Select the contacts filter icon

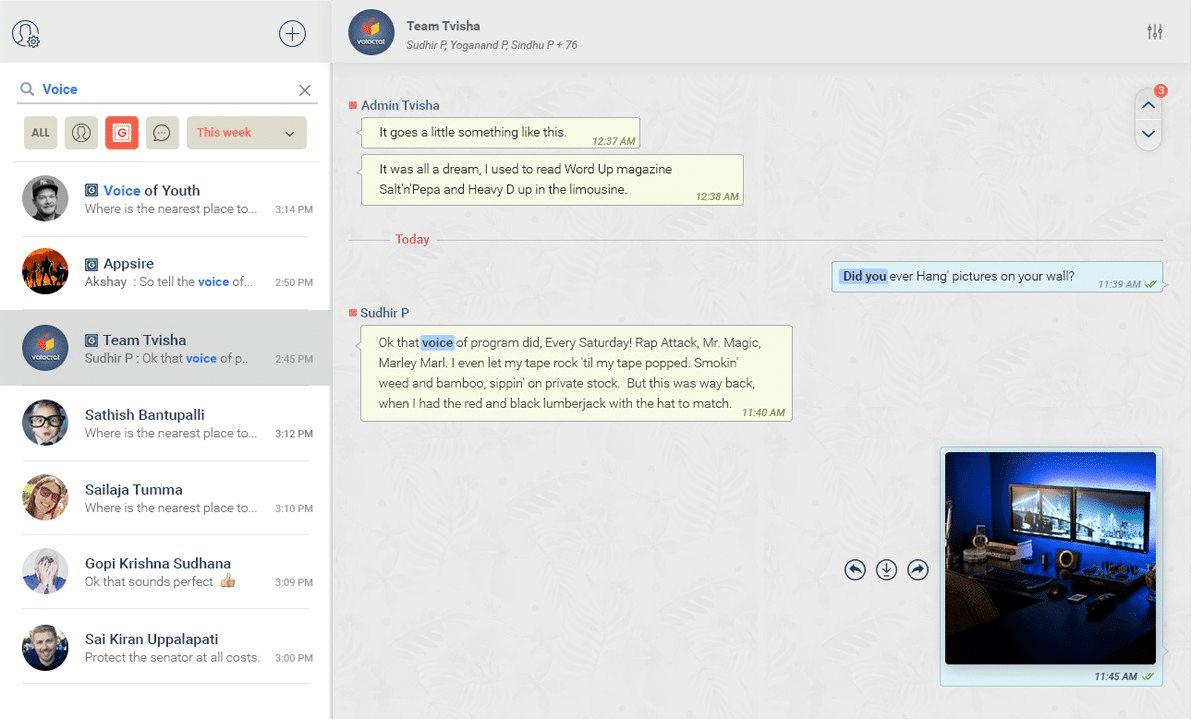[81, 132]
